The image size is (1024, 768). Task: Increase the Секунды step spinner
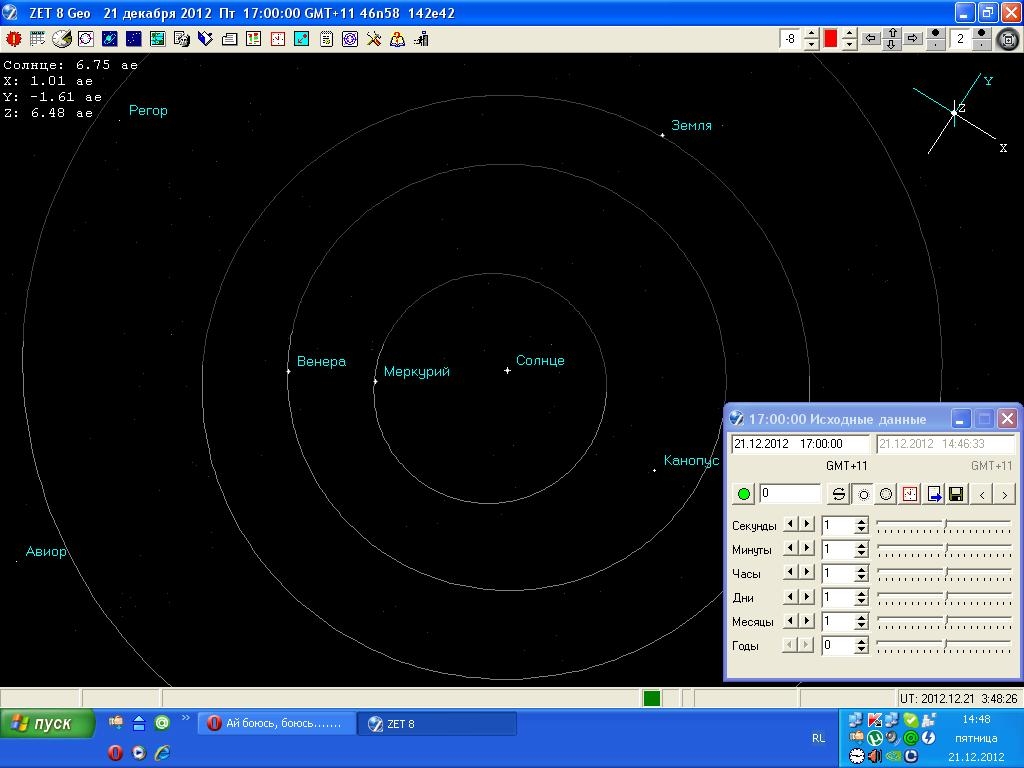[861, 521]
